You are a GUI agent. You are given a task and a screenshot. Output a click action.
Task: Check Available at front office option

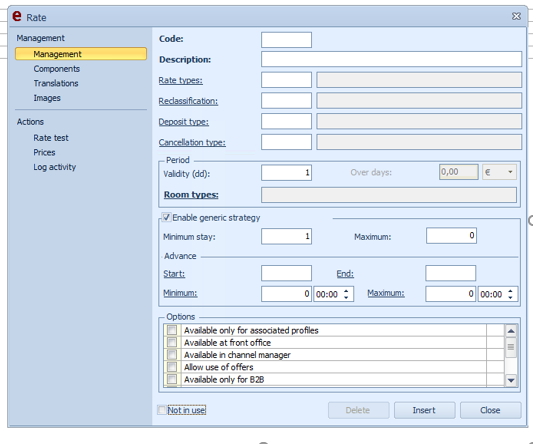[172, 342]
